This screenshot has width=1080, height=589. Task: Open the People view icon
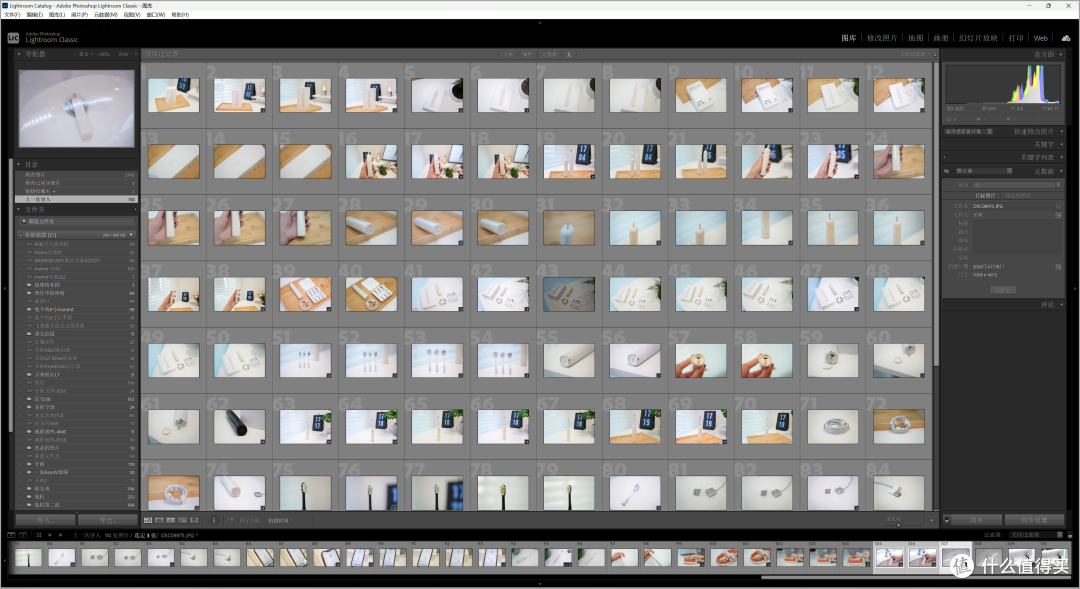194,520
